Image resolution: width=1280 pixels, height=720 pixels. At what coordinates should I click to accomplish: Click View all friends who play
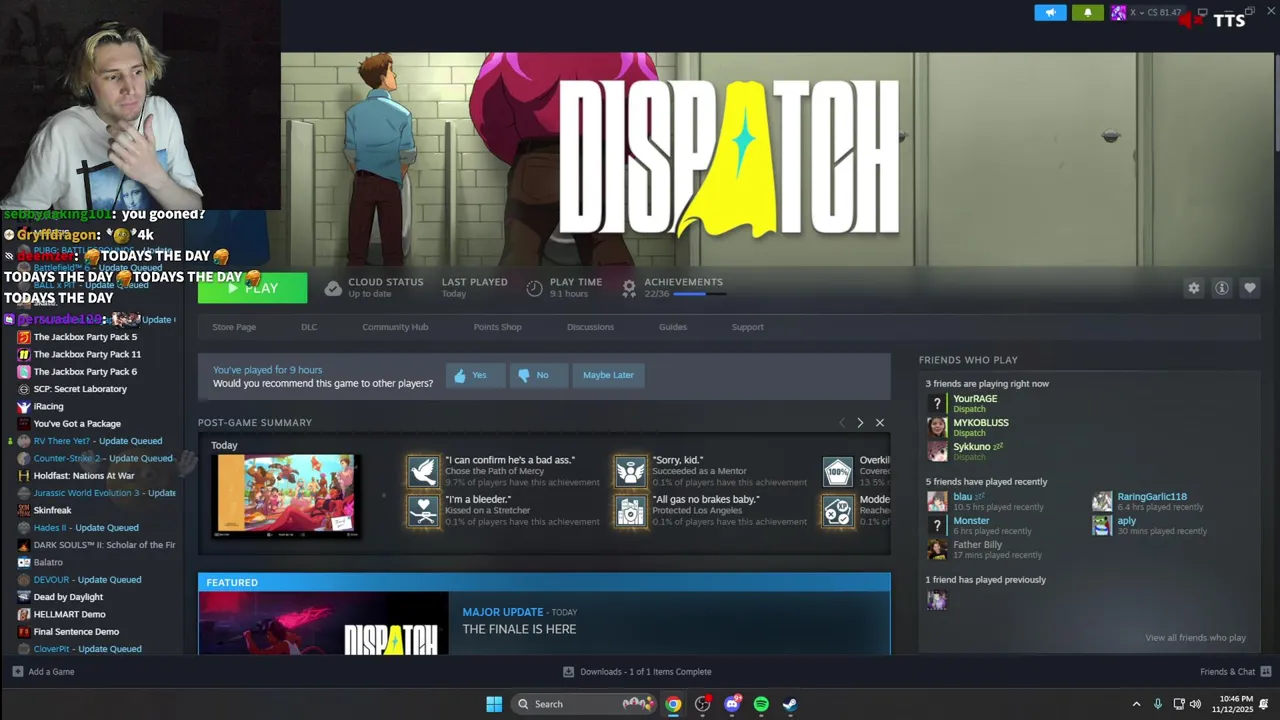(1195, 638)
